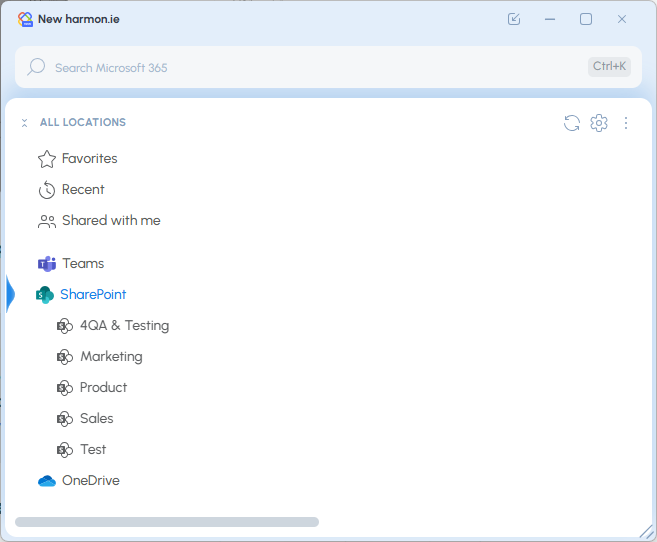The height and width of the screenshot is (542, 657).
Task: Close the harmon.ie window
Action: [622, 19]
